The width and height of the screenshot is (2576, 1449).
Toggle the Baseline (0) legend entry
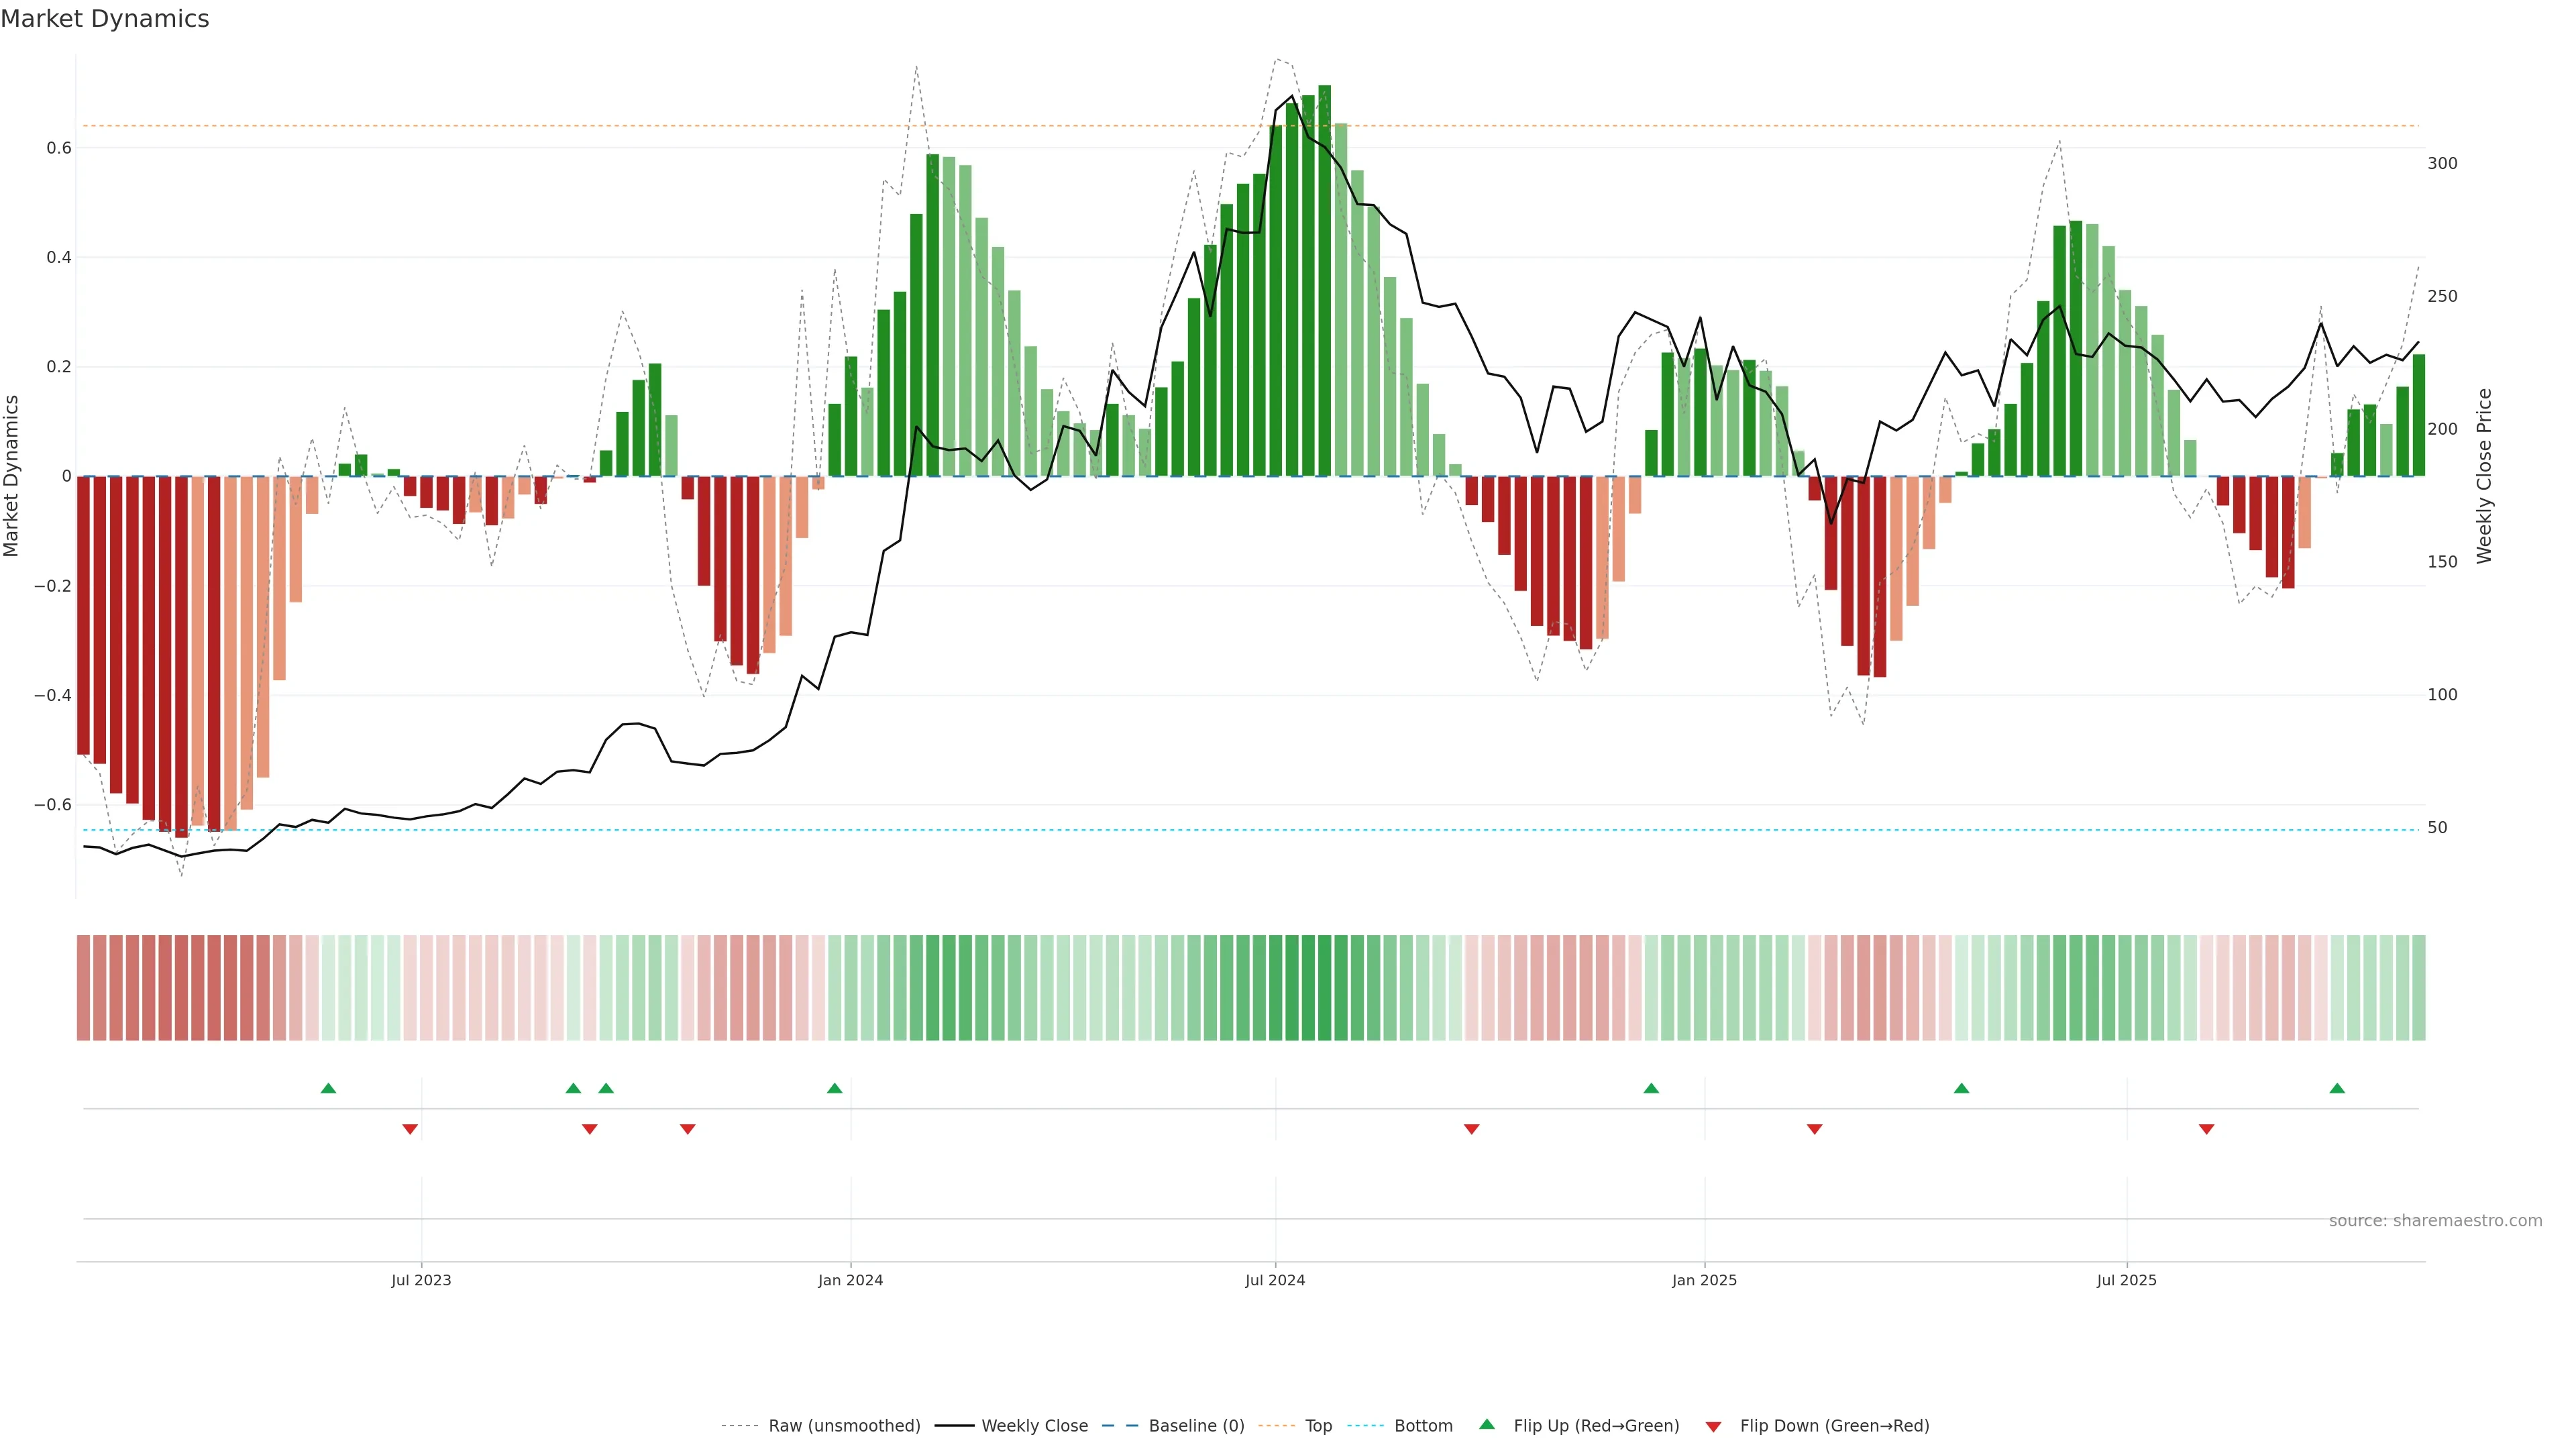1196,1426
